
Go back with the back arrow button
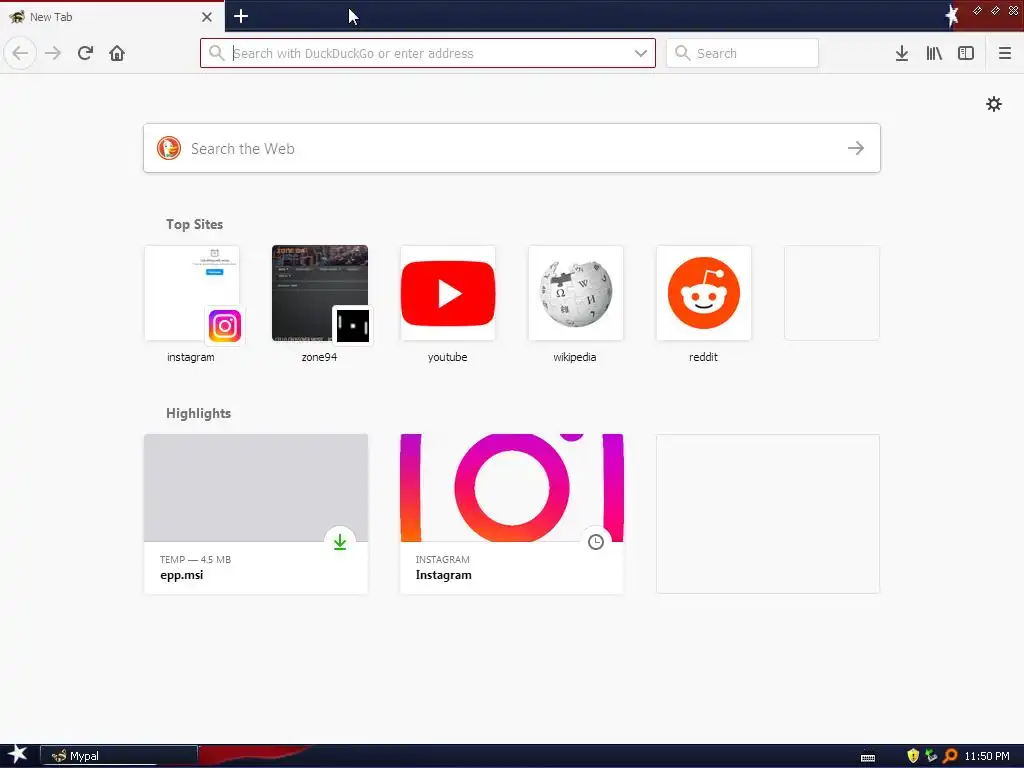20,53
